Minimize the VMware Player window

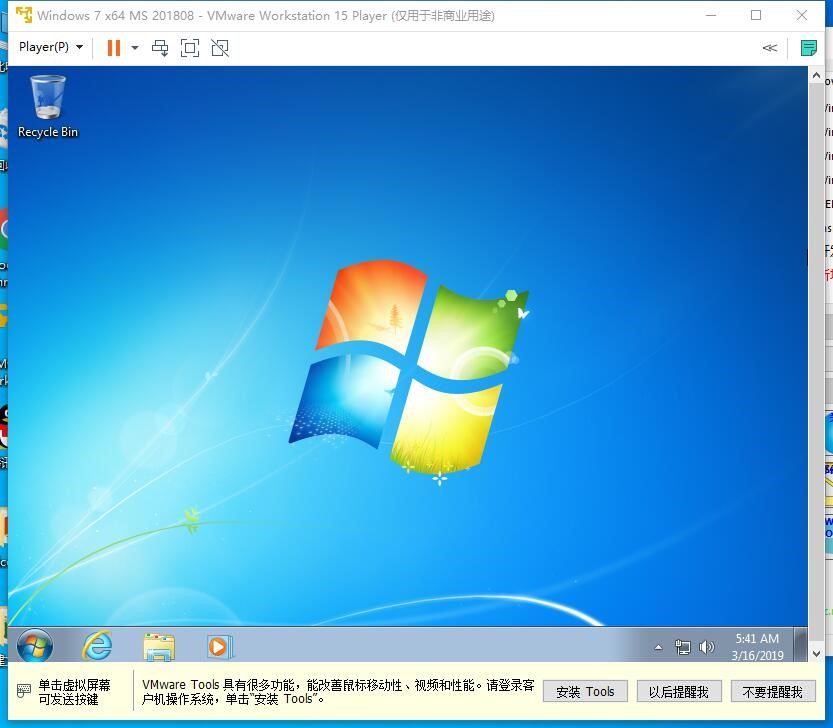pos(711,15)
